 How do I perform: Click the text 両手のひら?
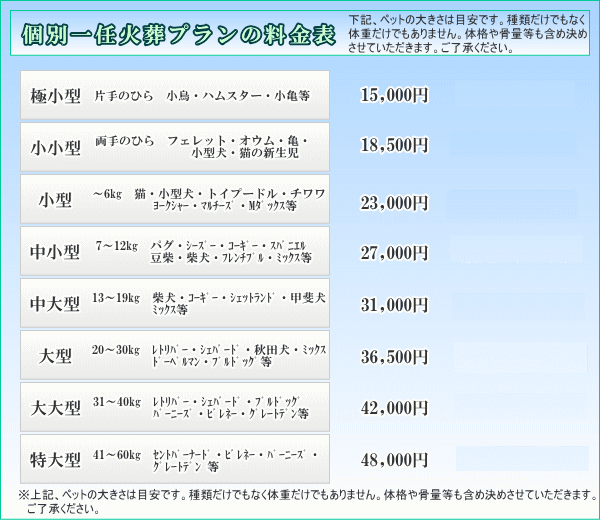pos(124,141)
